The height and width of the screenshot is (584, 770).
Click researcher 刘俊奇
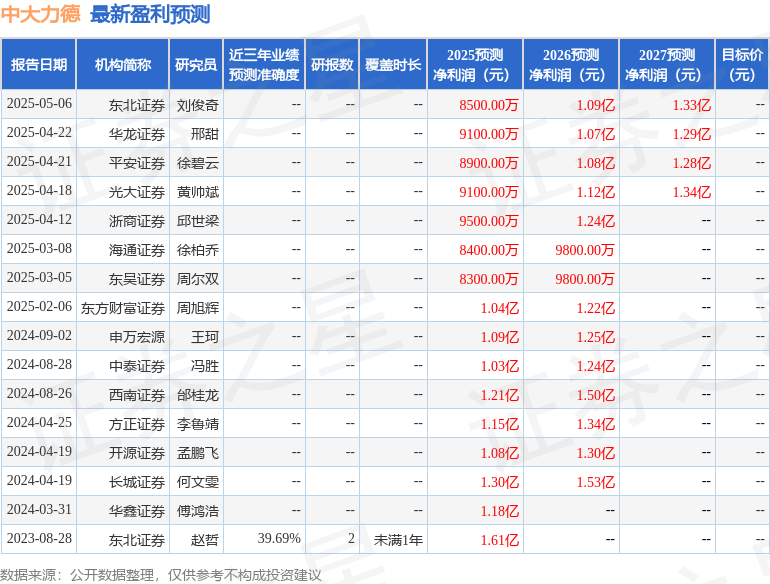click(197, 105)
